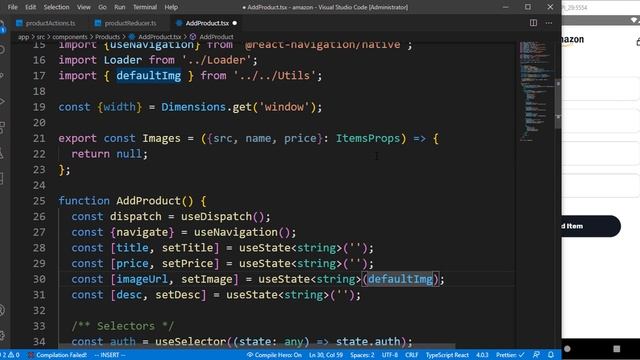Open the Source Control activity bar icon

tap(2, 76)
